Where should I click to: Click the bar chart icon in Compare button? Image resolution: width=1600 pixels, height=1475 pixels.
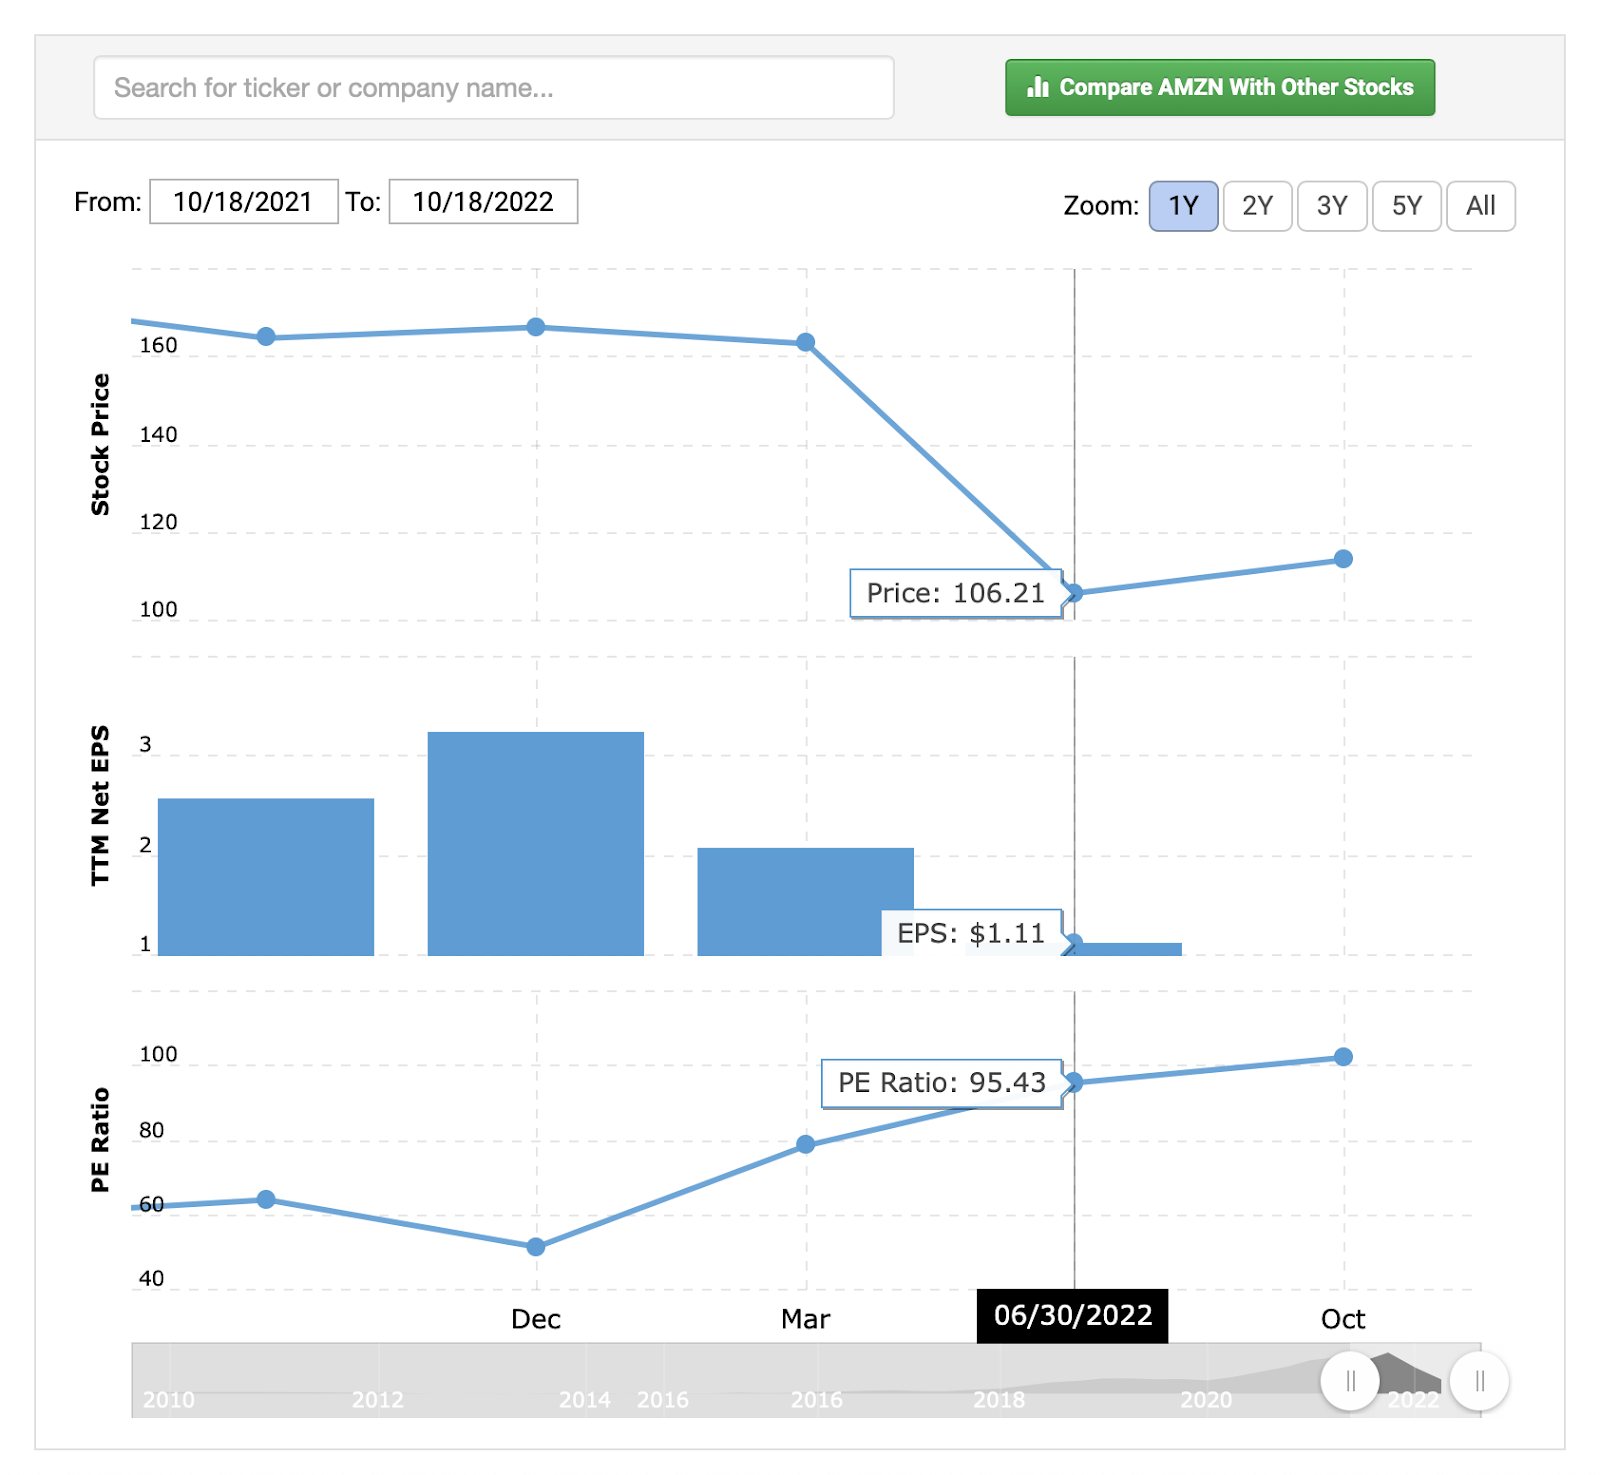(1038, 87)
